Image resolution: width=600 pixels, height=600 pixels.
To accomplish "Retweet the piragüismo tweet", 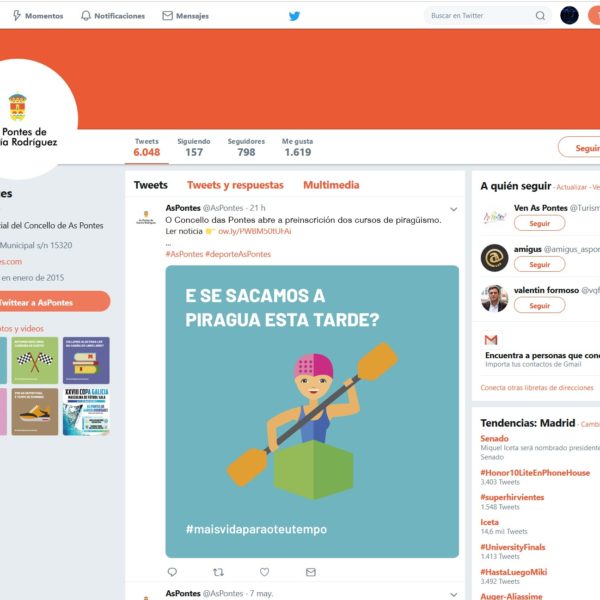I will point(218,572).
